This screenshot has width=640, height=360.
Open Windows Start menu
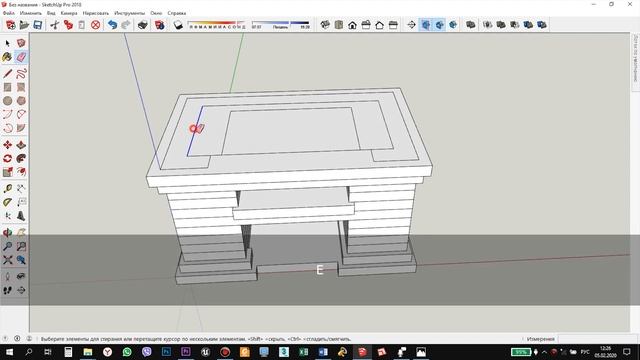[x=9, y=352]
